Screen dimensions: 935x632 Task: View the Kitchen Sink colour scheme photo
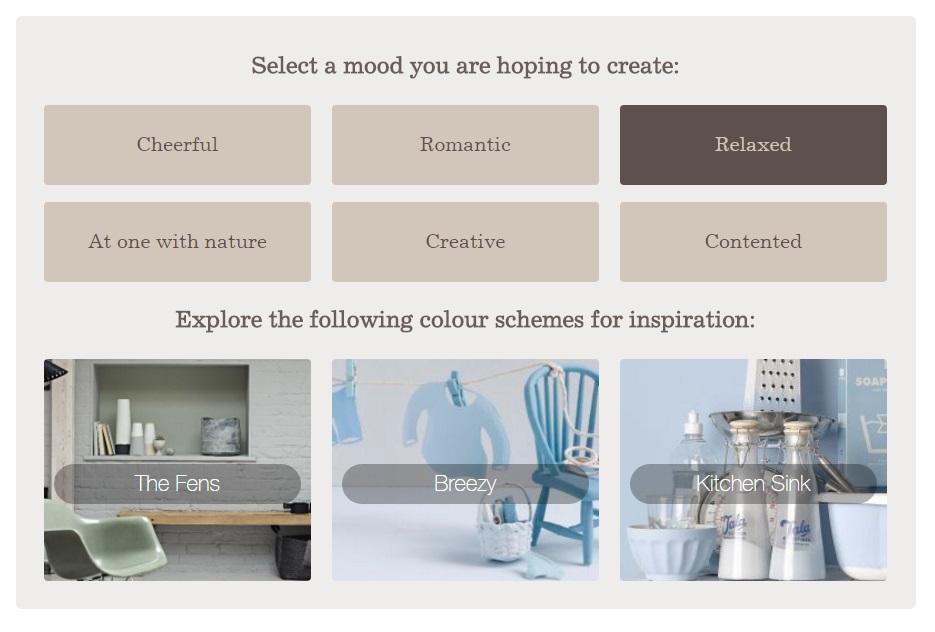[753, 470]
